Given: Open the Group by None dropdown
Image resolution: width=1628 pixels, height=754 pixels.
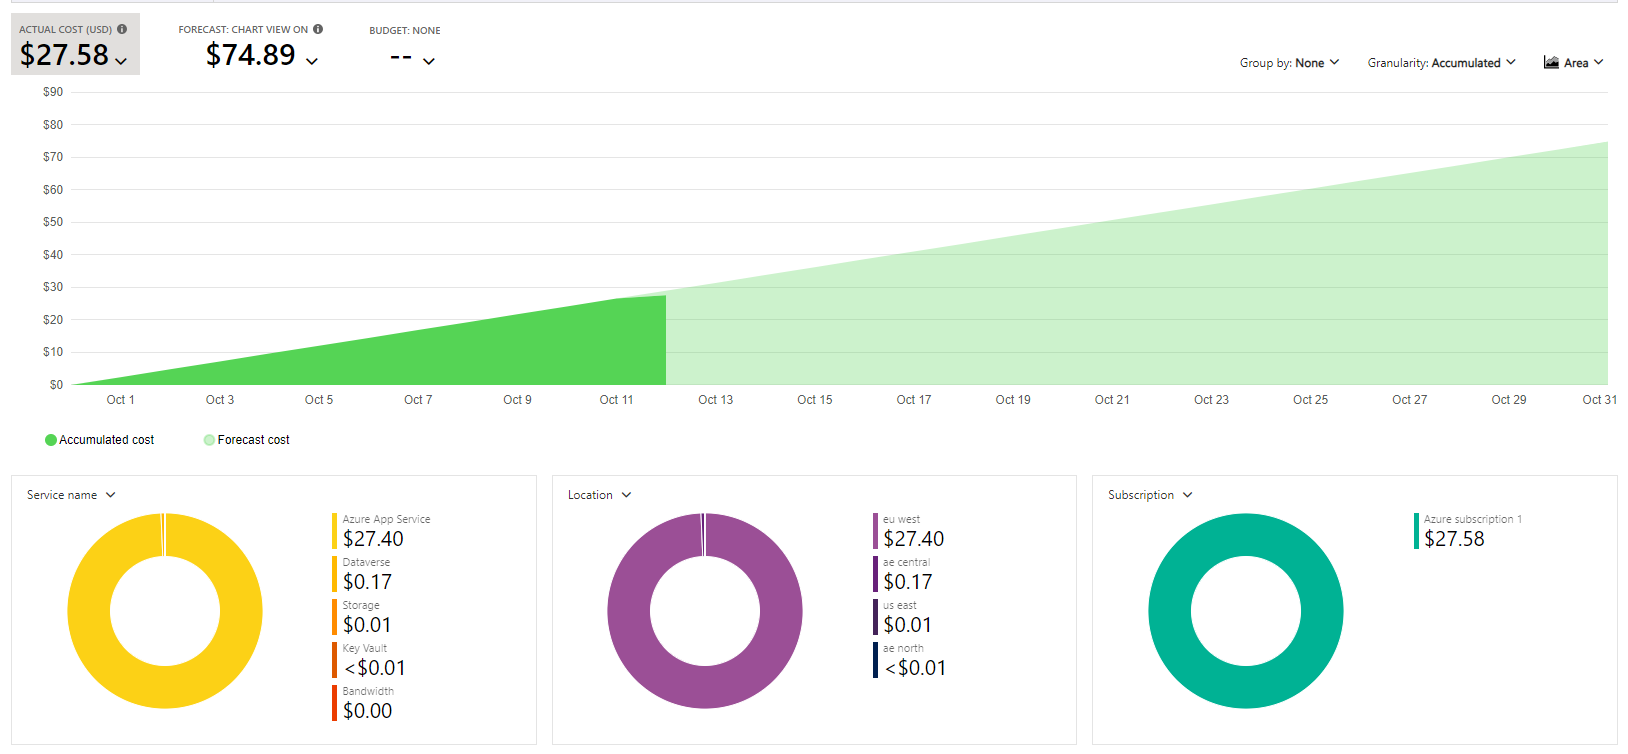Looking at the screenshot, I should (1289, 63).
